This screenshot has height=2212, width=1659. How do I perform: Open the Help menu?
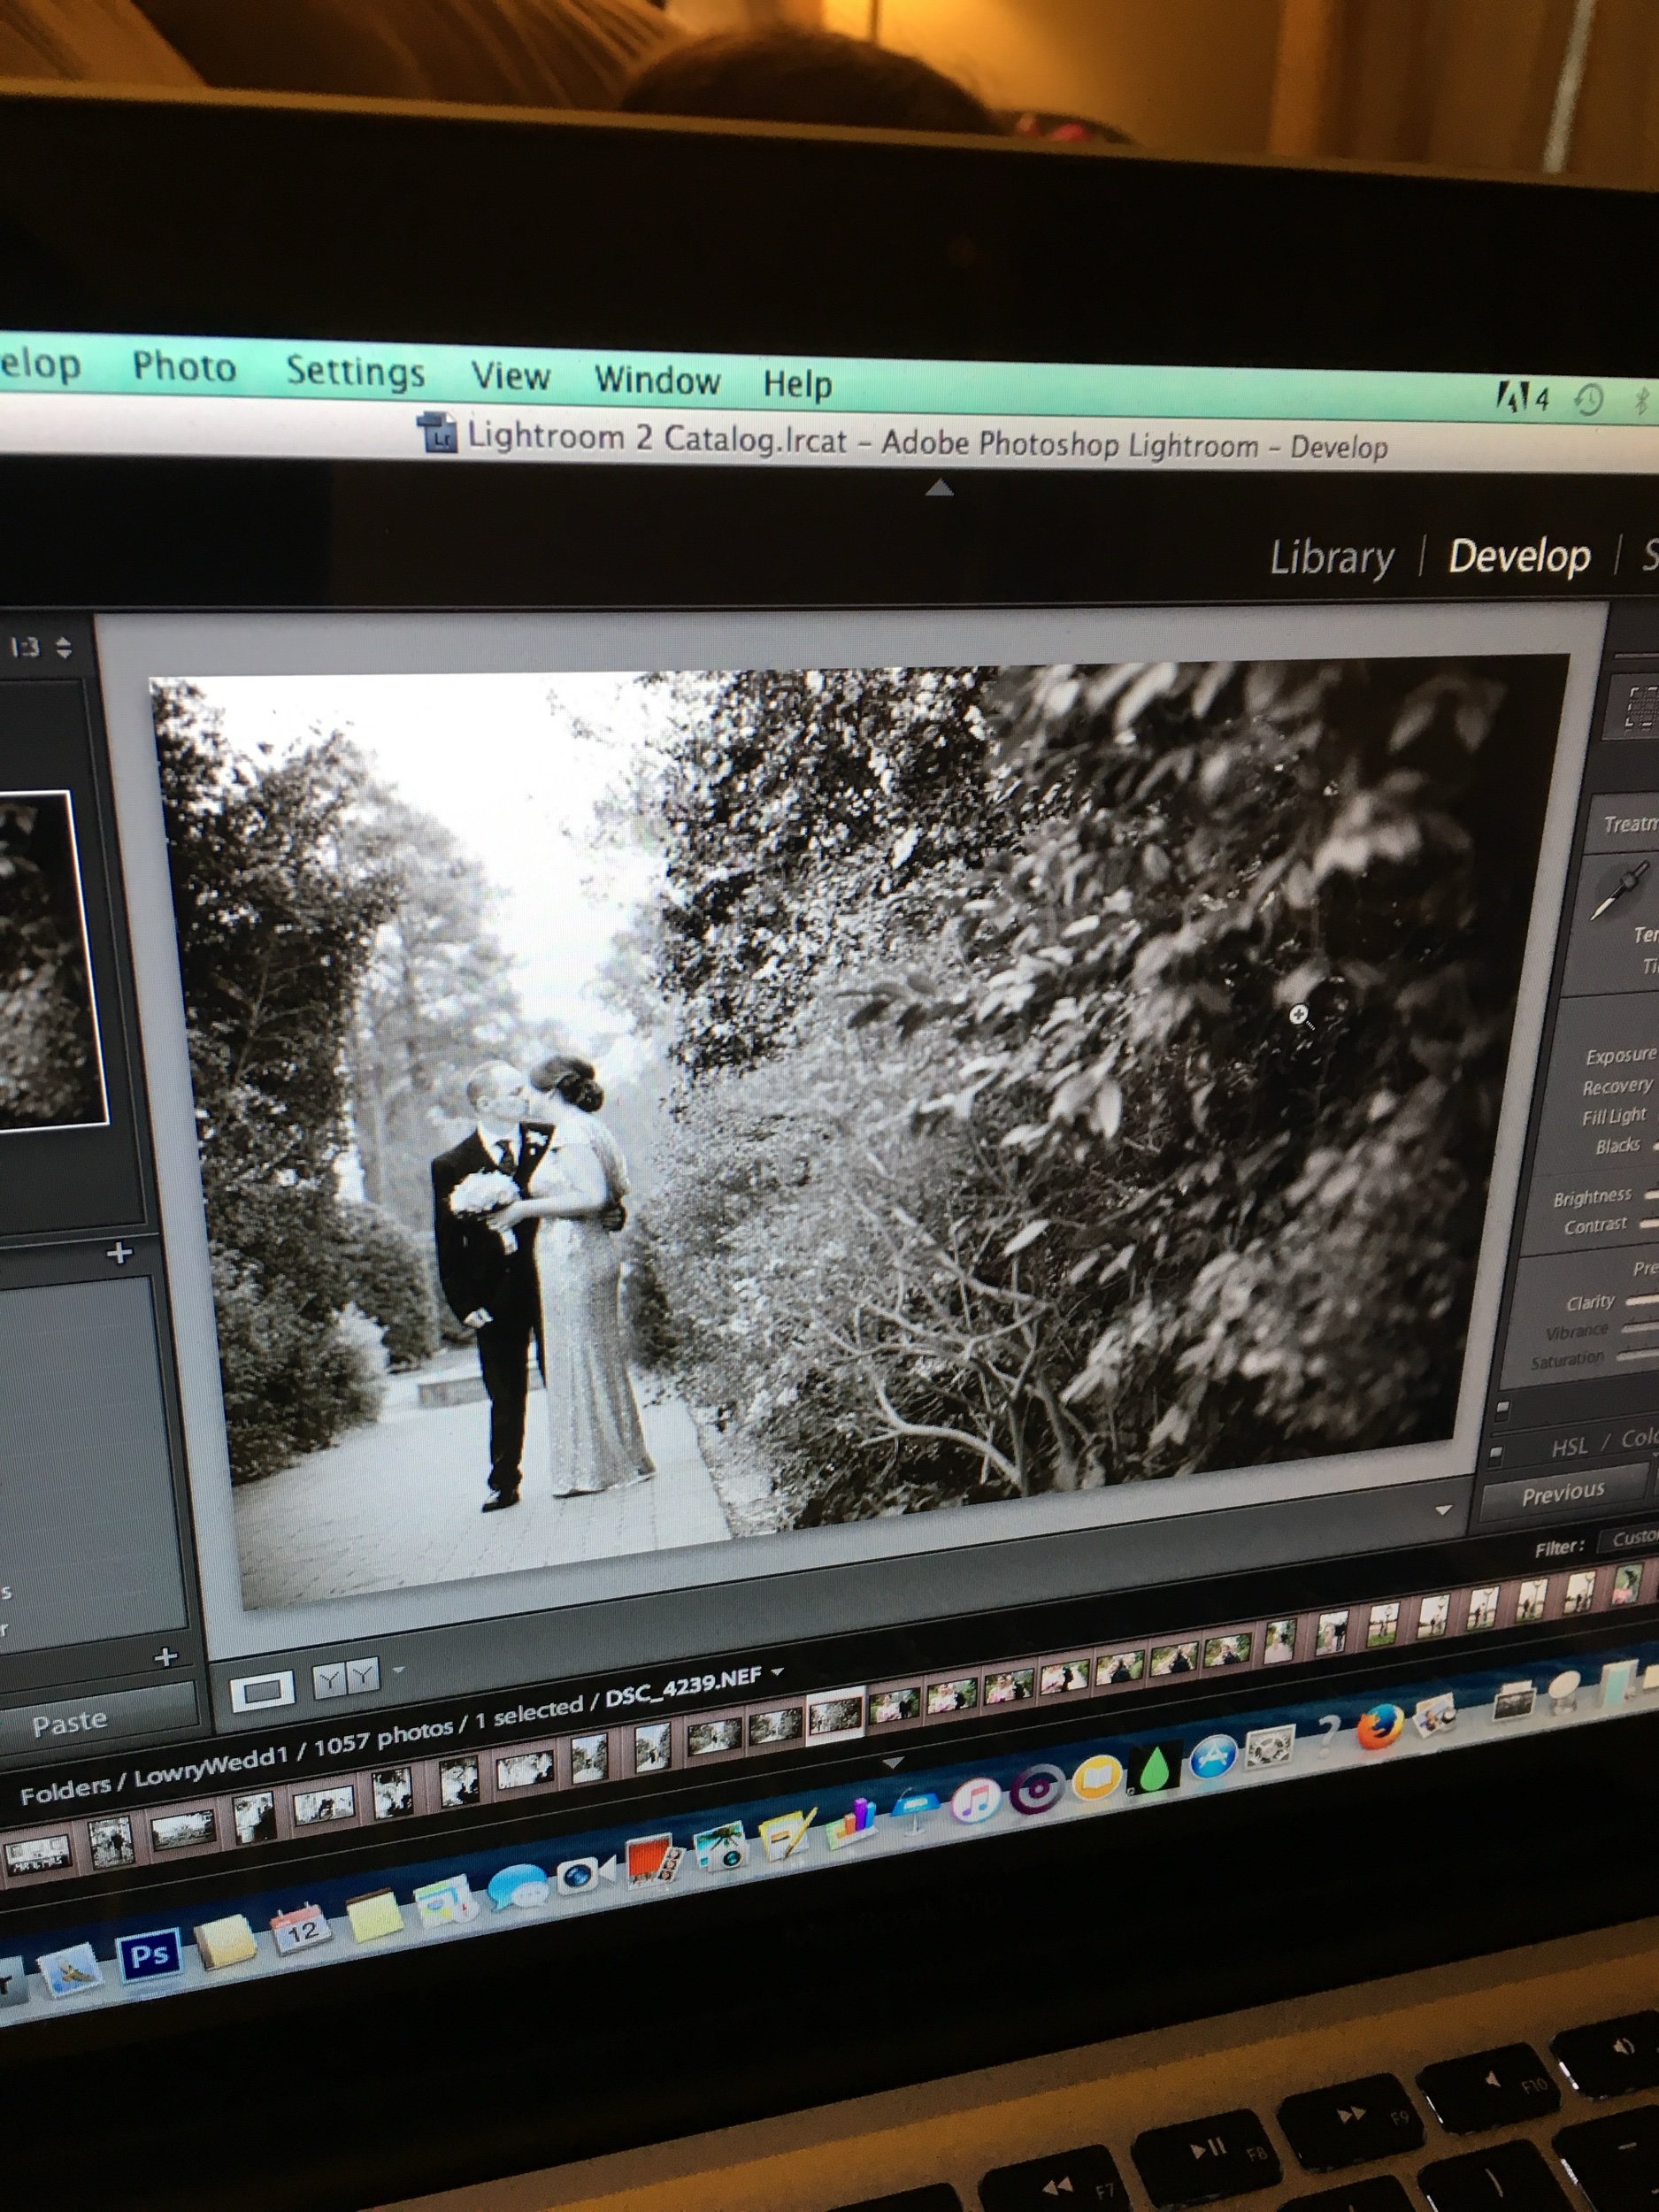(797, 383)
